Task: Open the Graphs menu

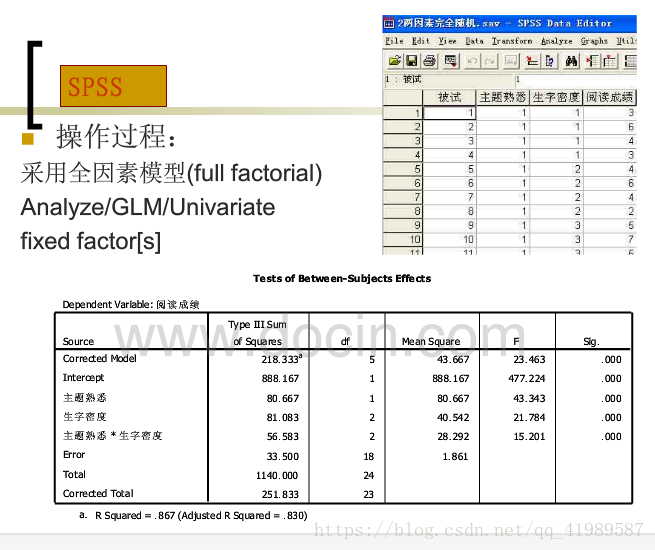Action: (x=594, y=41)
